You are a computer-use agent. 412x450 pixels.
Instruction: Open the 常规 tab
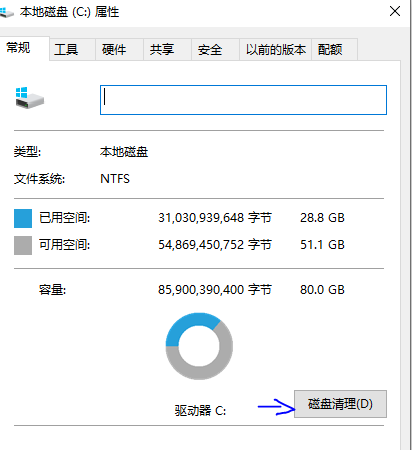[18, 48]
